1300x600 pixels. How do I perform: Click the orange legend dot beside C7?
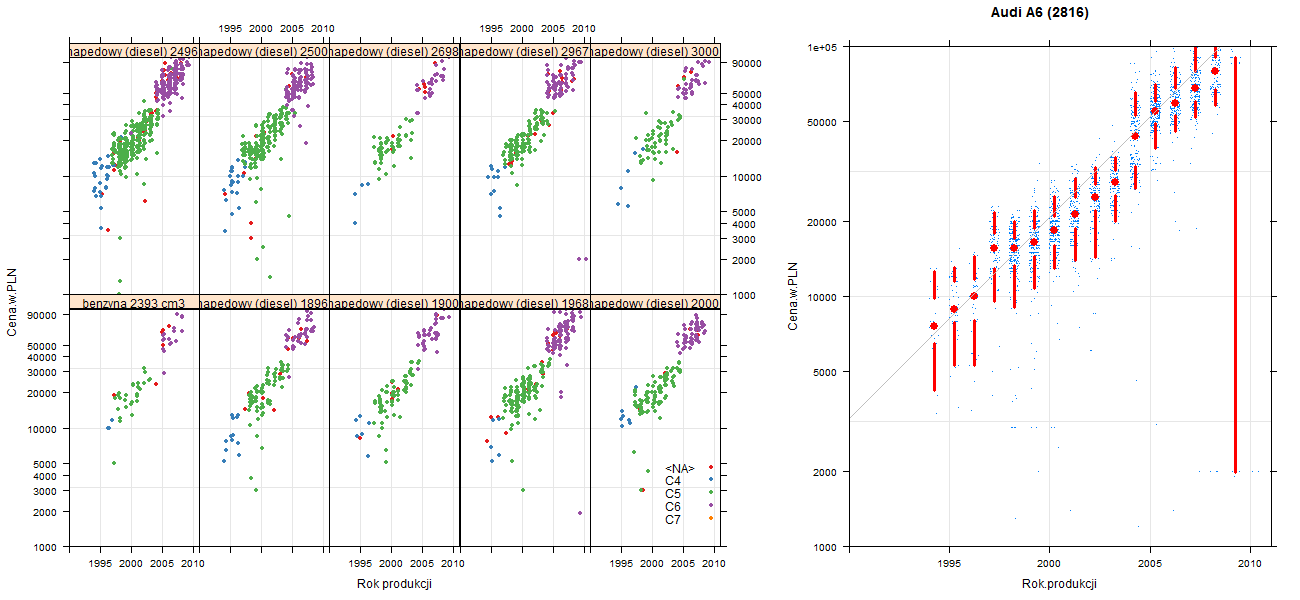tap(710, 518)
